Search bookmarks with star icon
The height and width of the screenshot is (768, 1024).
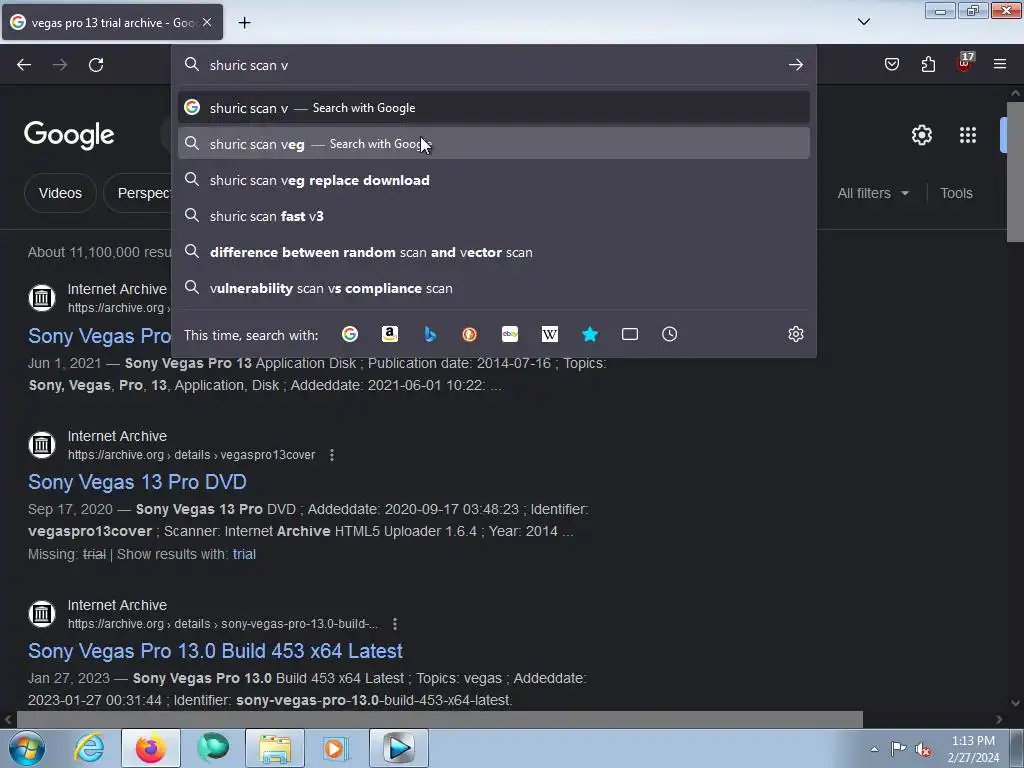(590, 334)
